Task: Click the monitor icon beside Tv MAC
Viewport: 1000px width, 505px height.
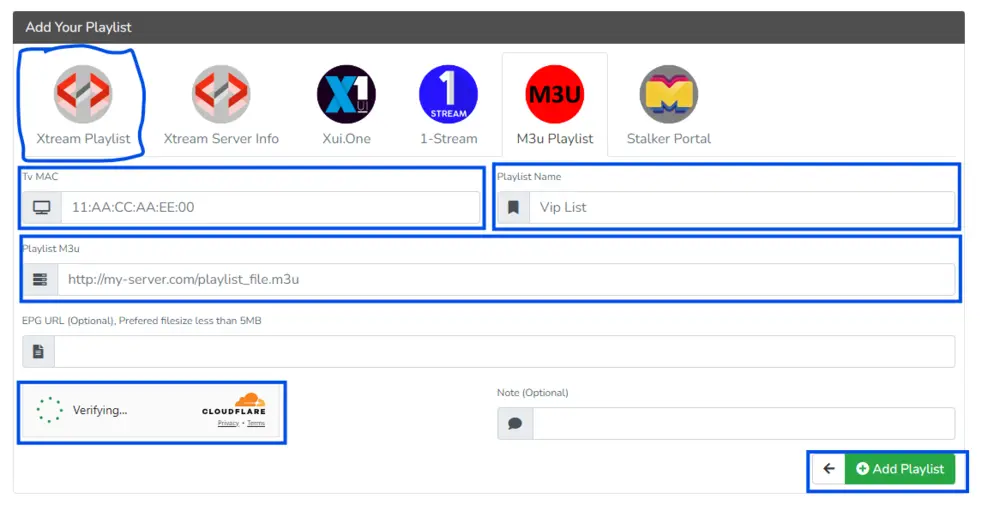Action: (42, 208)
